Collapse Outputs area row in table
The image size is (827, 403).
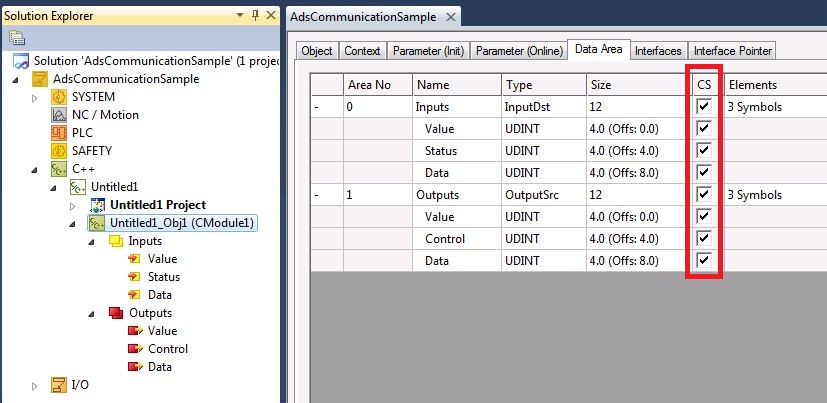pos(316,195)
